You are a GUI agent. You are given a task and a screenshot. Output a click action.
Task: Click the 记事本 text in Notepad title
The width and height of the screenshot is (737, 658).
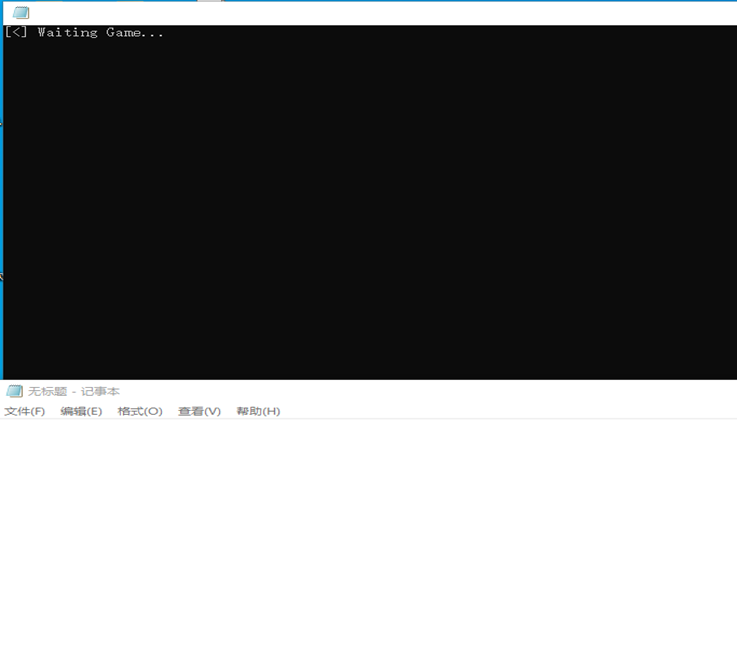tap(100, 391)
